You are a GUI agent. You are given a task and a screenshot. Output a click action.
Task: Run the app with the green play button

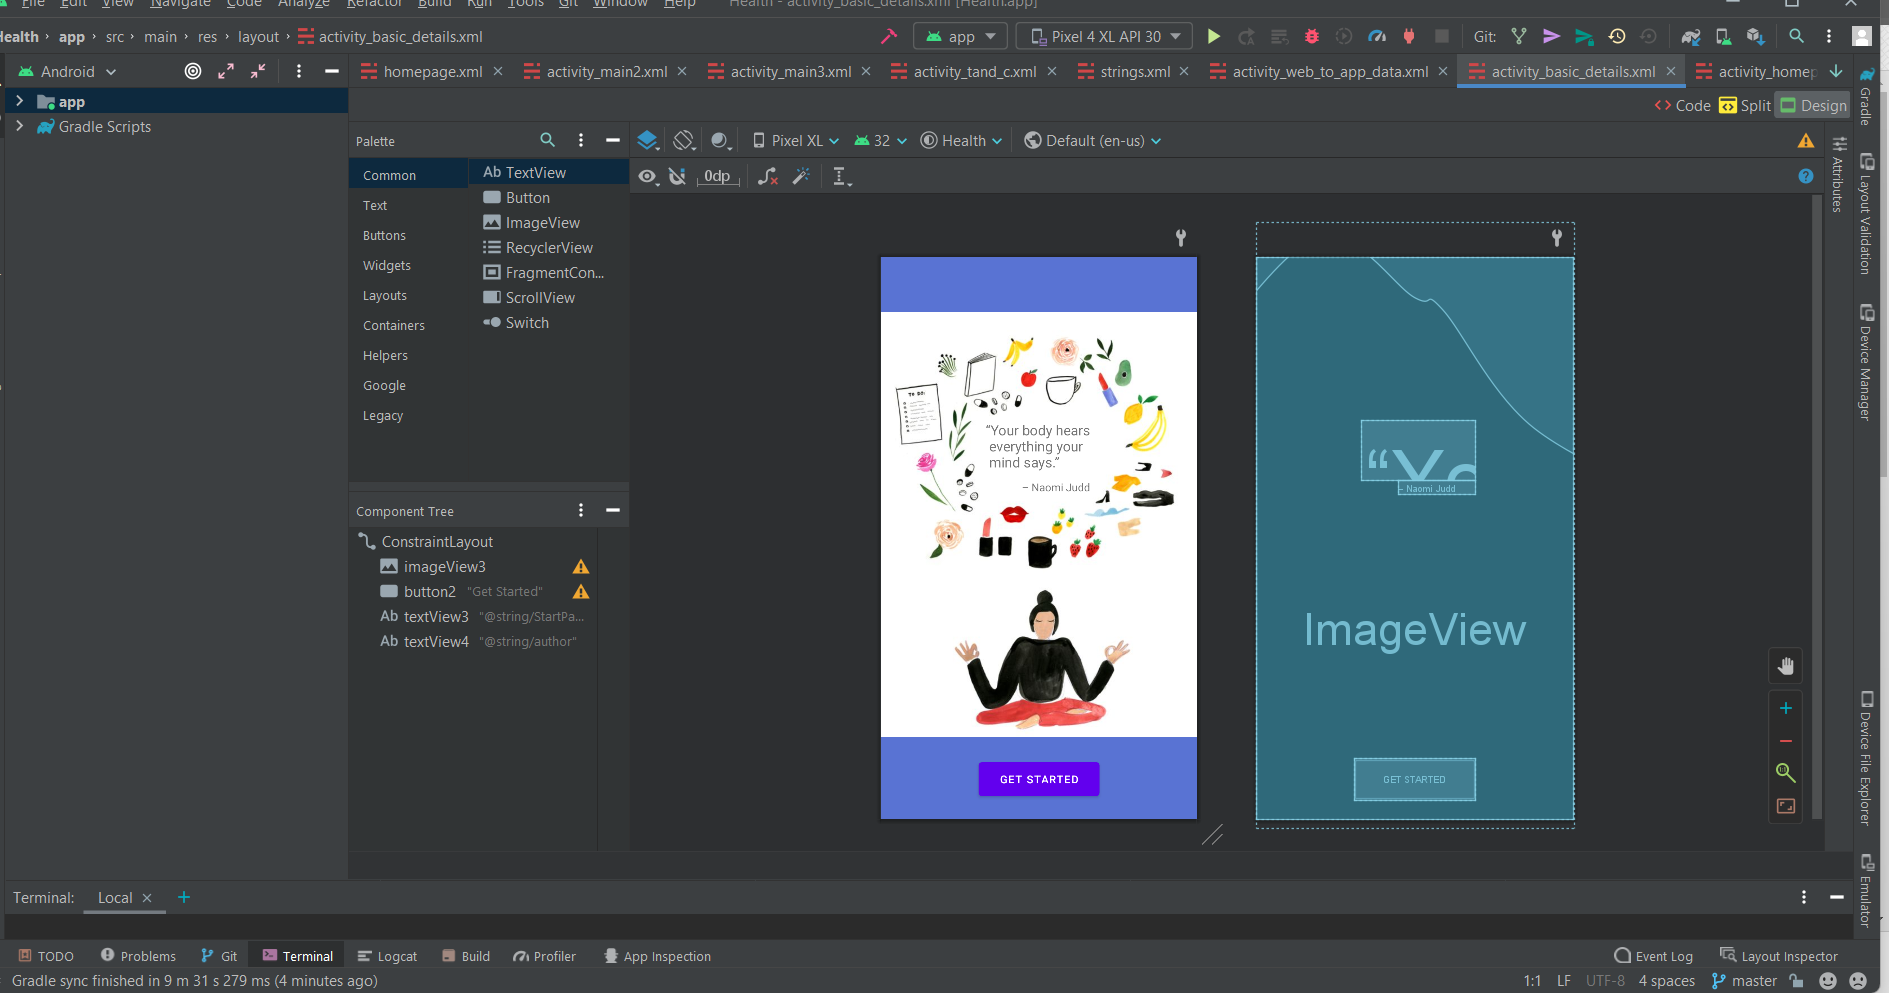click(x=1213, y=37)
